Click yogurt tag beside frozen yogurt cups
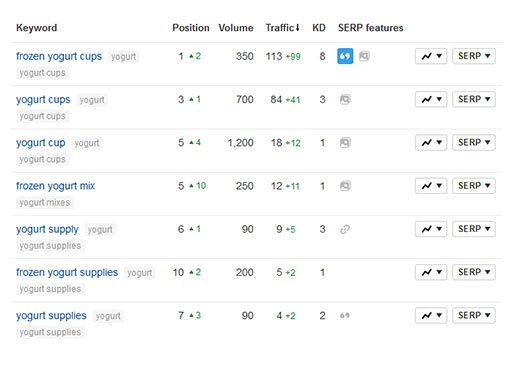511x368 pixels. tap(123, 57)
